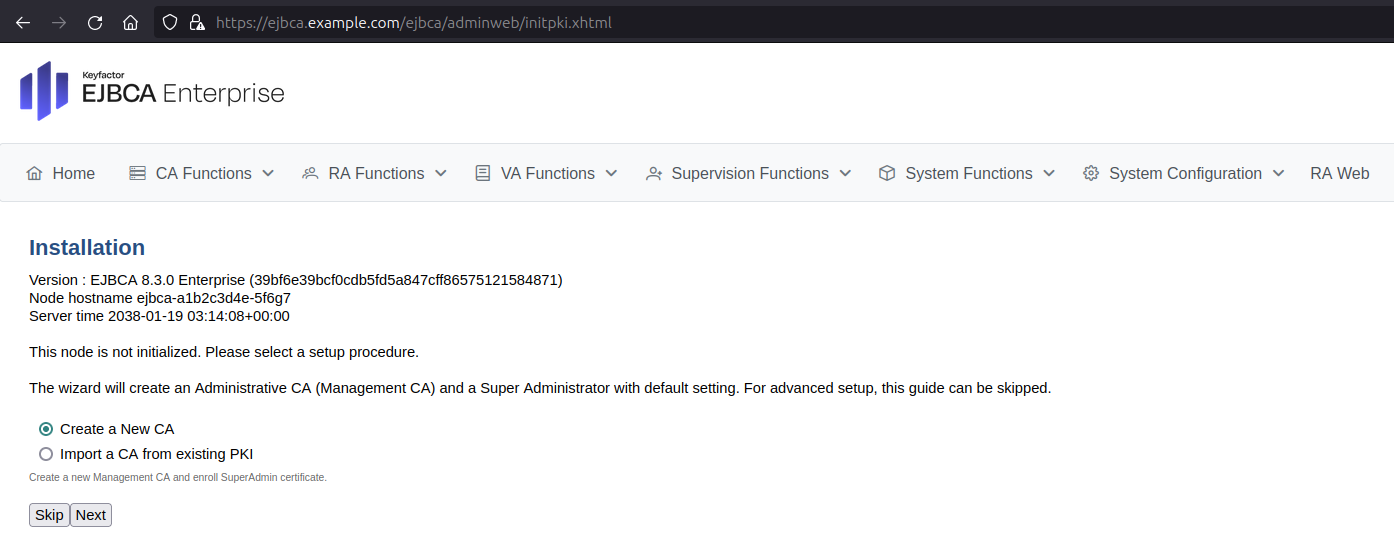Viewport: 1394px width, 550px height.
Task: Go to the browser home page icon
Action: tap(130, 22)
